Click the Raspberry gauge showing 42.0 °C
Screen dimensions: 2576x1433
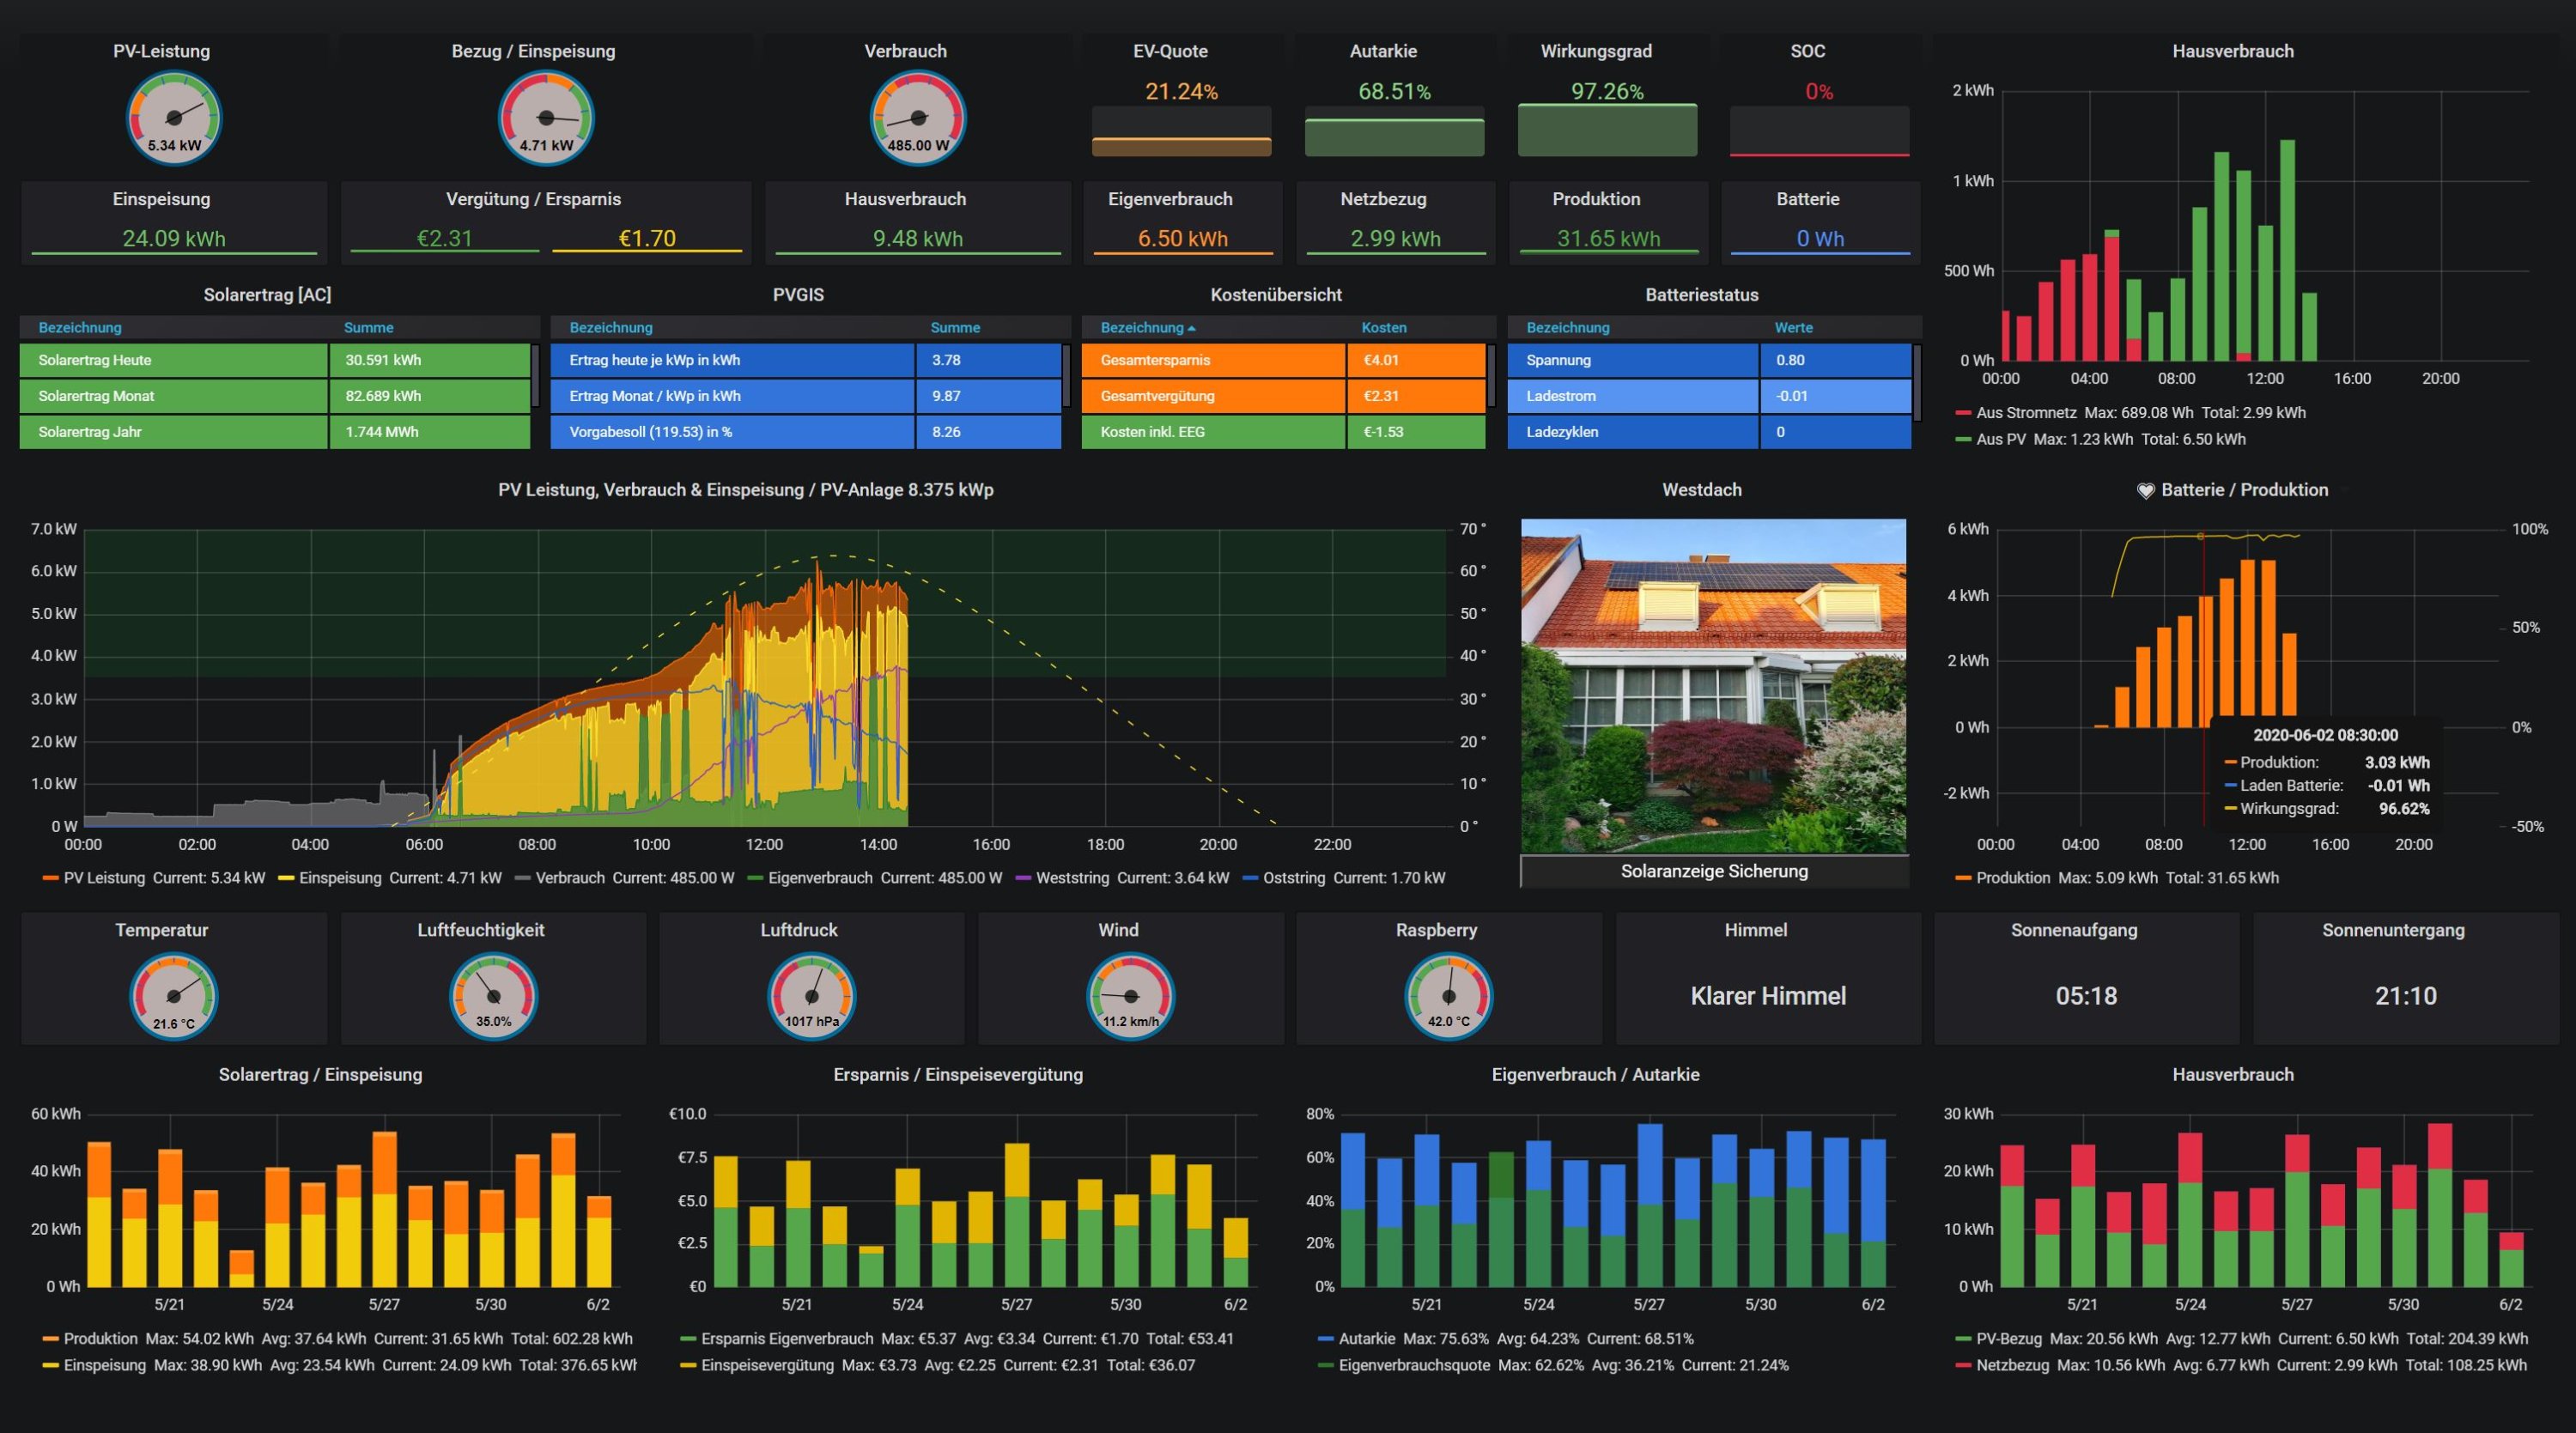(1448, 996)
